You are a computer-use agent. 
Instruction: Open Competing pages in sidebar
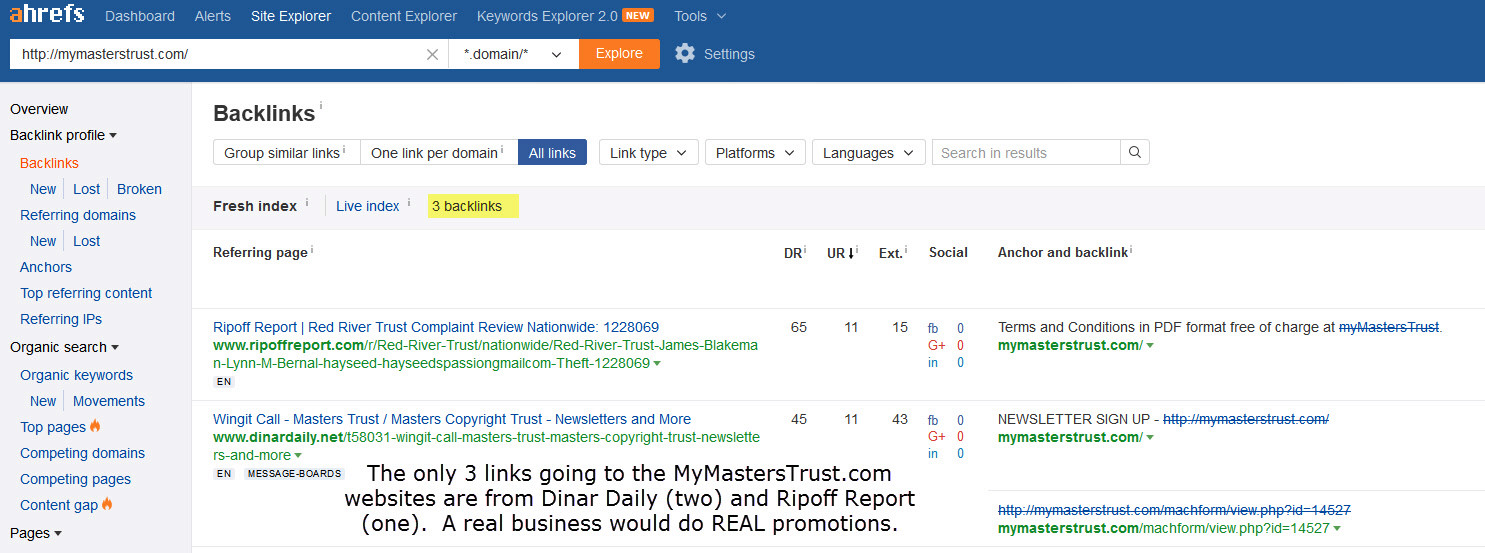point(75,479)
